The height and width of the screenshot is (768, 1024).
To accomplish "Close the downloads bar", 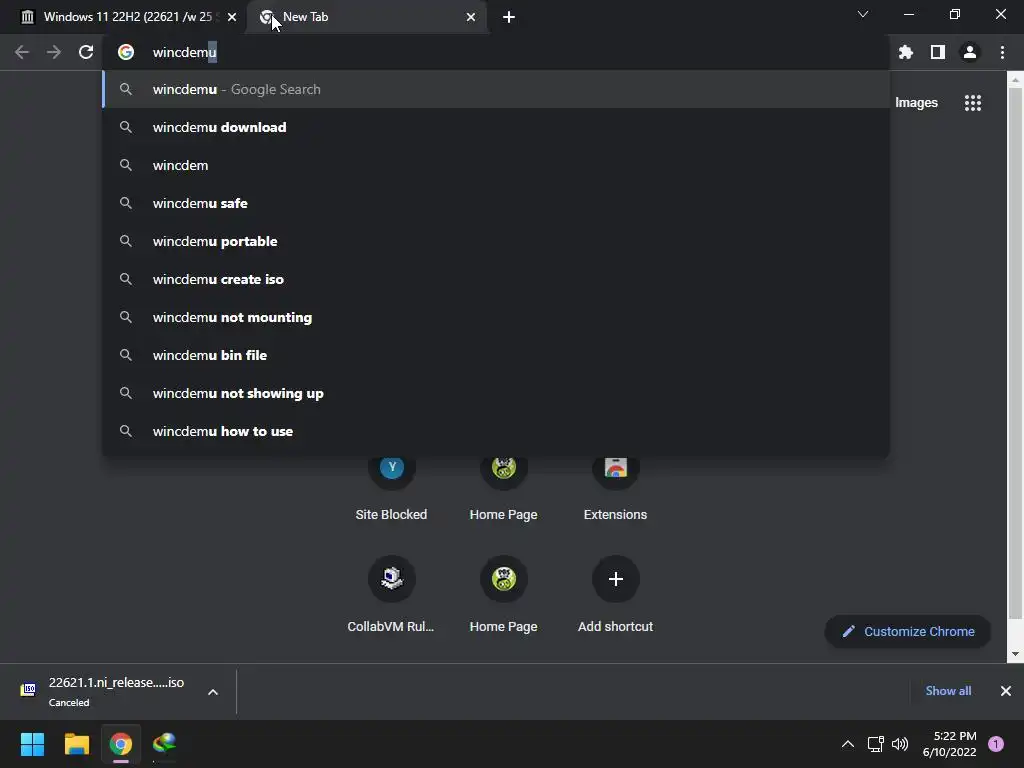I will click(x=1006, y=691).
